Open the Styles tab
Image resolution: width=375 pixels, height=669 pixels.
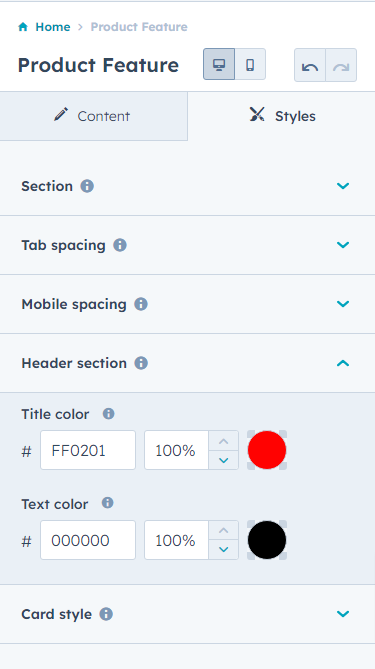282,116
